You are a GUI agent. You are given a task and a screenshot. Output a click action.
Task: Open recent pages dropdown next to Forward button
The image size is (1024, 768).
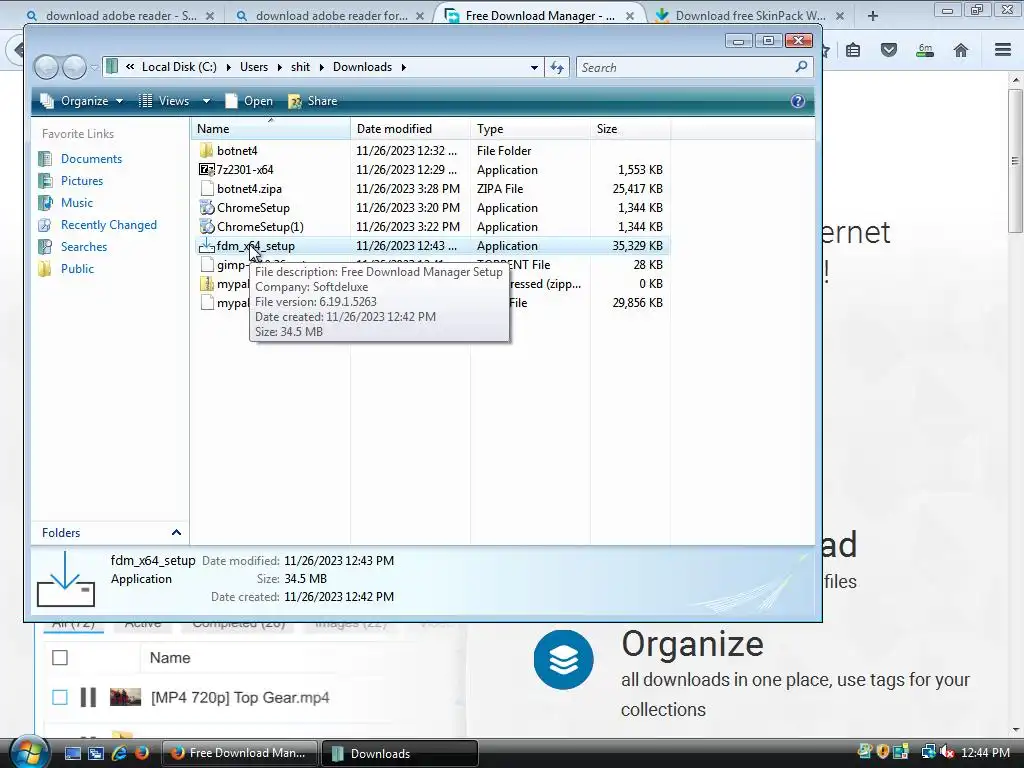click(95, 67)
